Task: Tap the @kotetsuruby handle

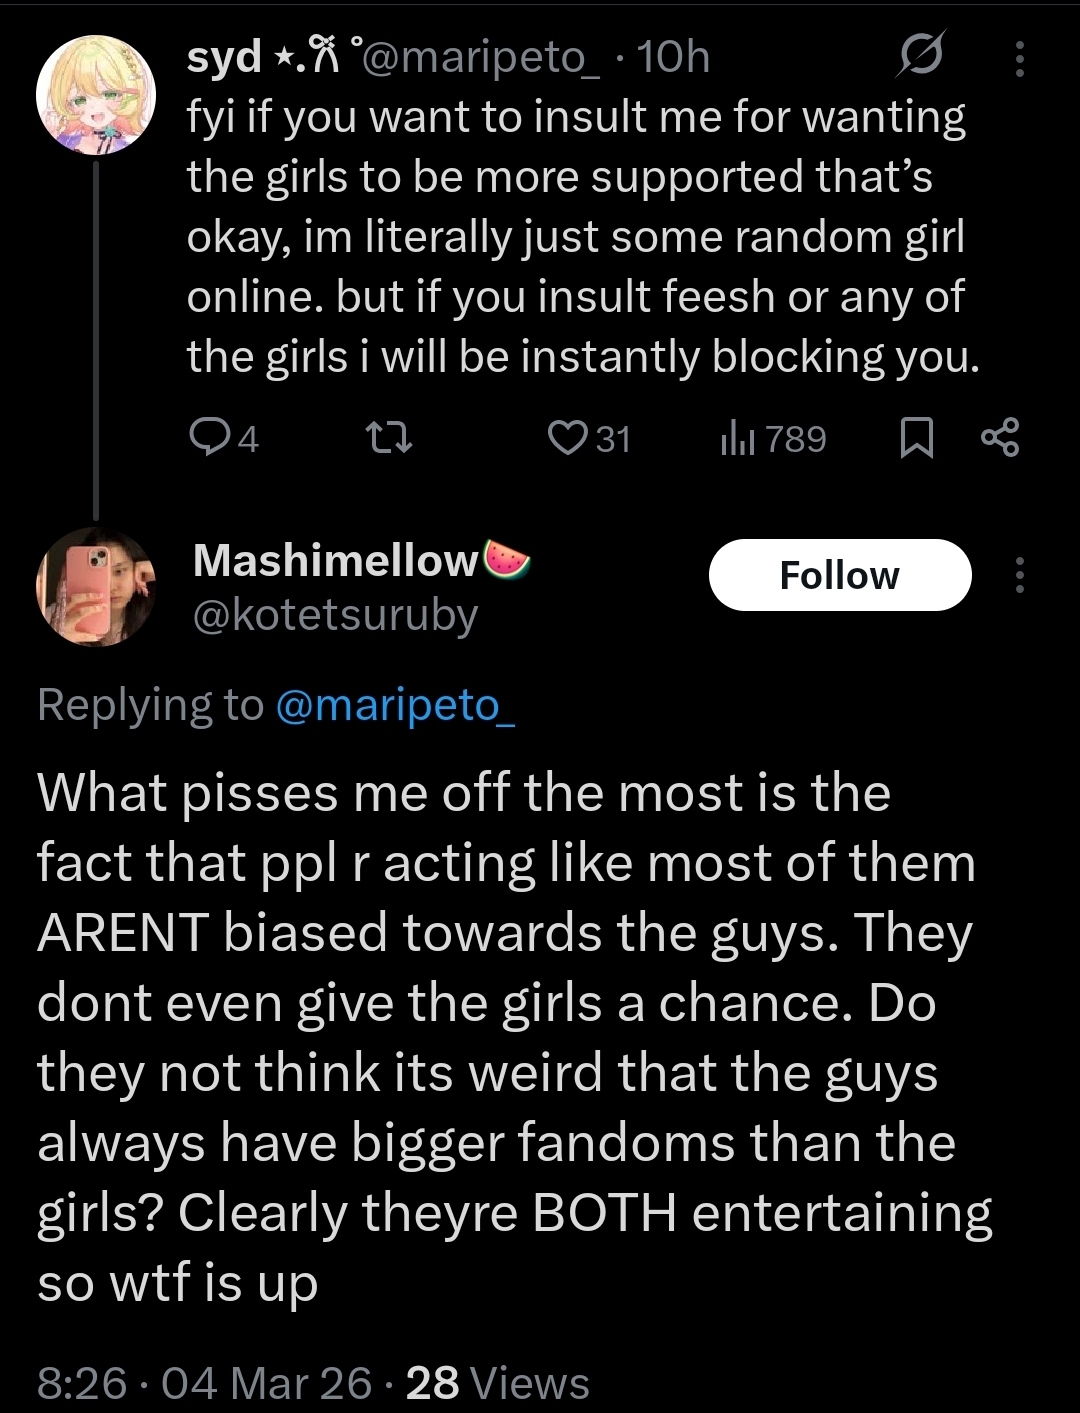Action: tap(335, 615)
